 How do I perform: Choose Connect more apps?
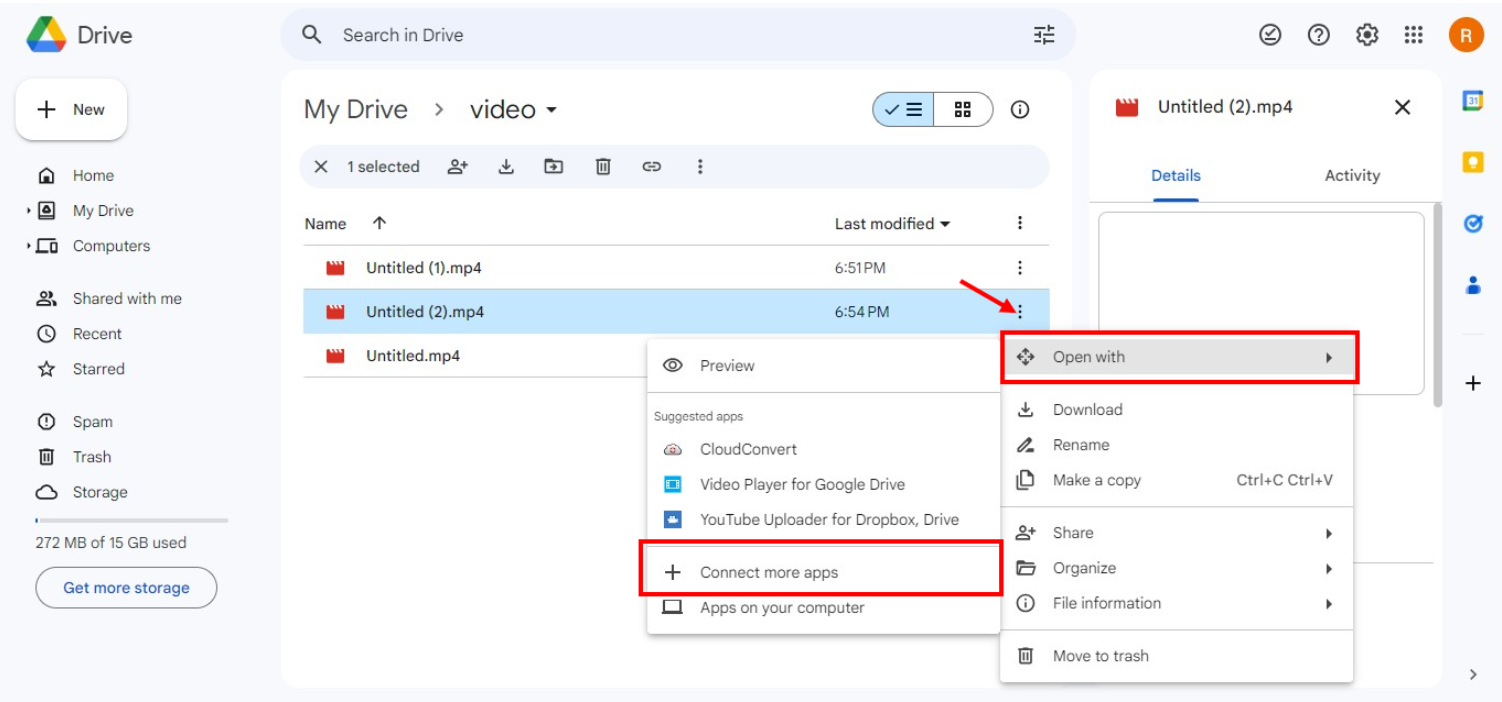[x=824, y=572]
